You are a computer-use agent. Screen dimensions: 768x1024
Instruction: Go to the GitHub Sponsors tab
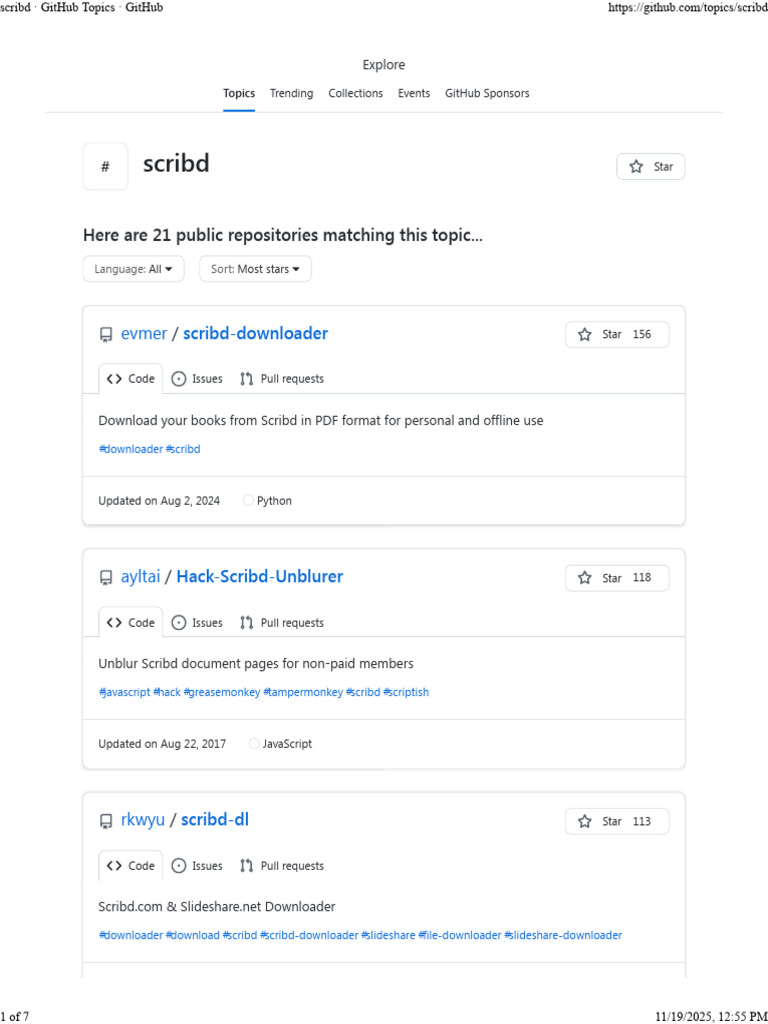pos(487,93)
